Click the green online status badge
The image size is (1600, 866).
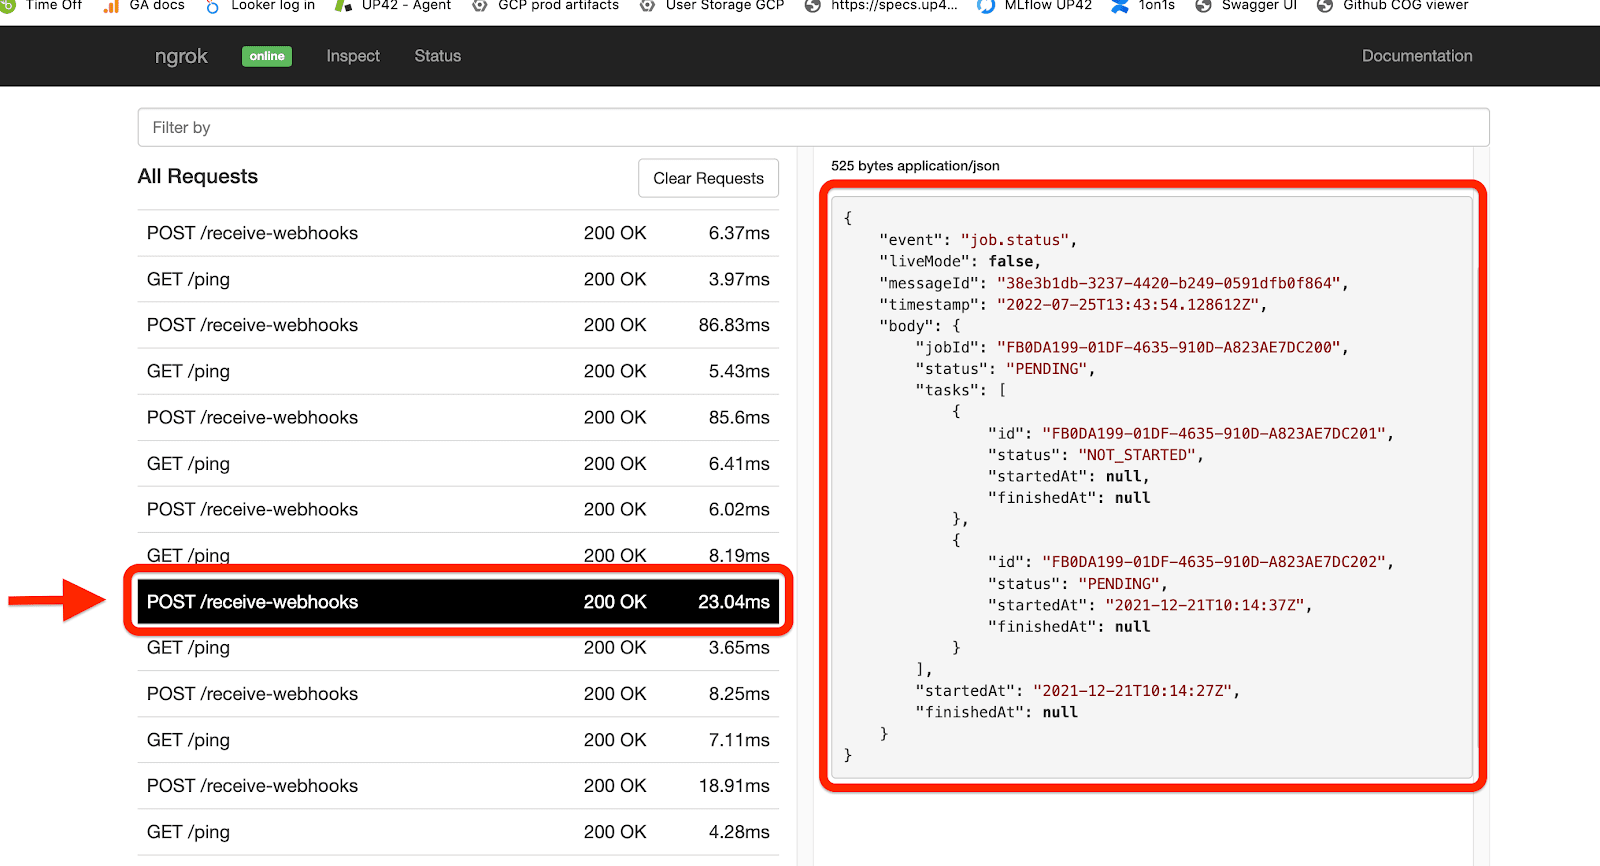click(x=267, y=56)
